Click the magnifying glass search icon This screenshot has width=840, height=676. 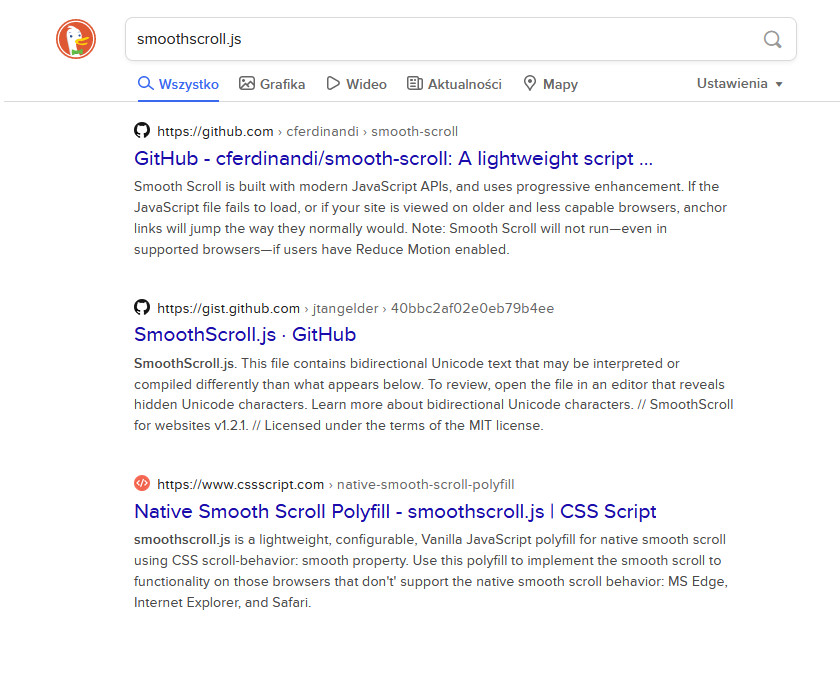(x=772, y=39)
